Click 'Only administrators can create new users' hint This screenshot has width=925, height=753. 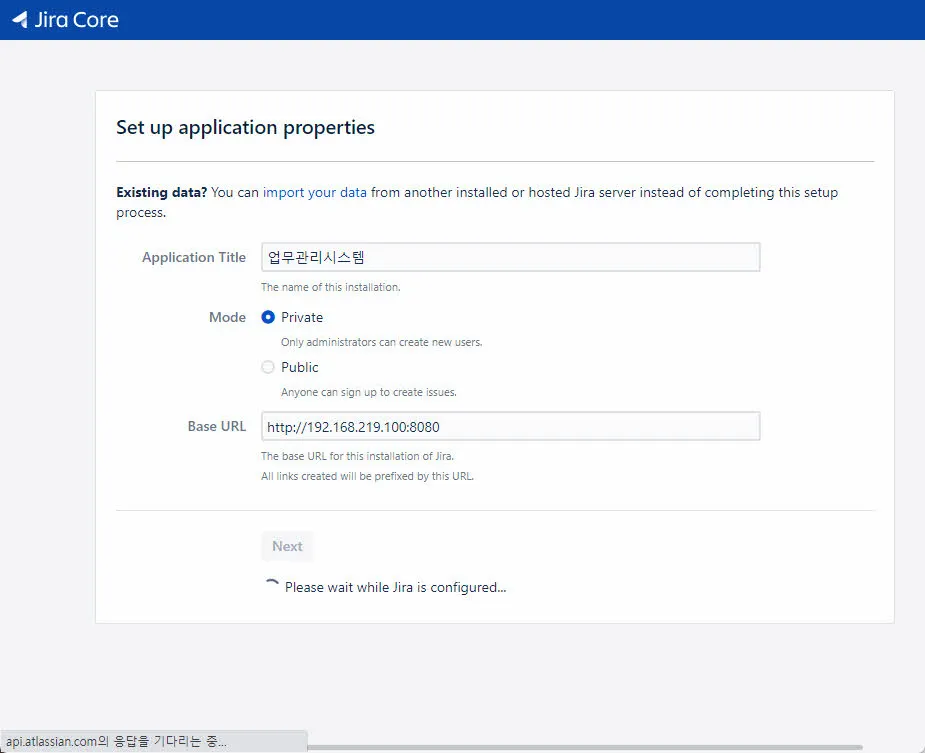tap(381, 342)
